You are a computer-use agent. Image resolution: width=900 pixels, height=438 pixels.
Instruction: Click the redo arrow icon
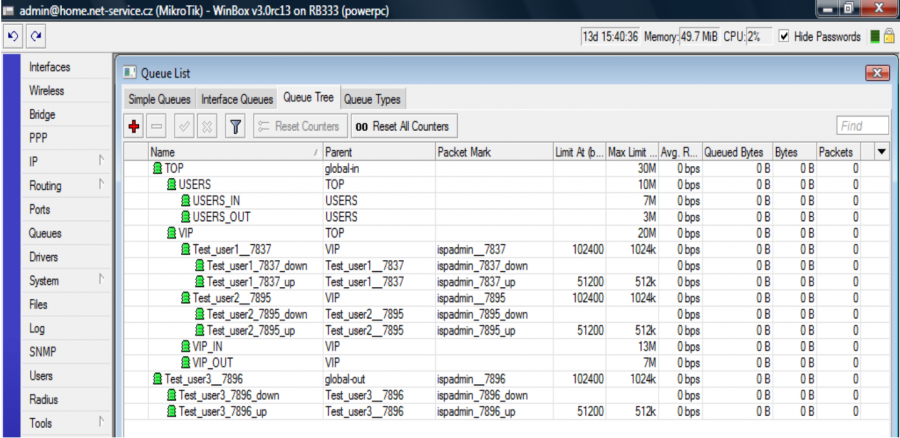click(36, 37)
